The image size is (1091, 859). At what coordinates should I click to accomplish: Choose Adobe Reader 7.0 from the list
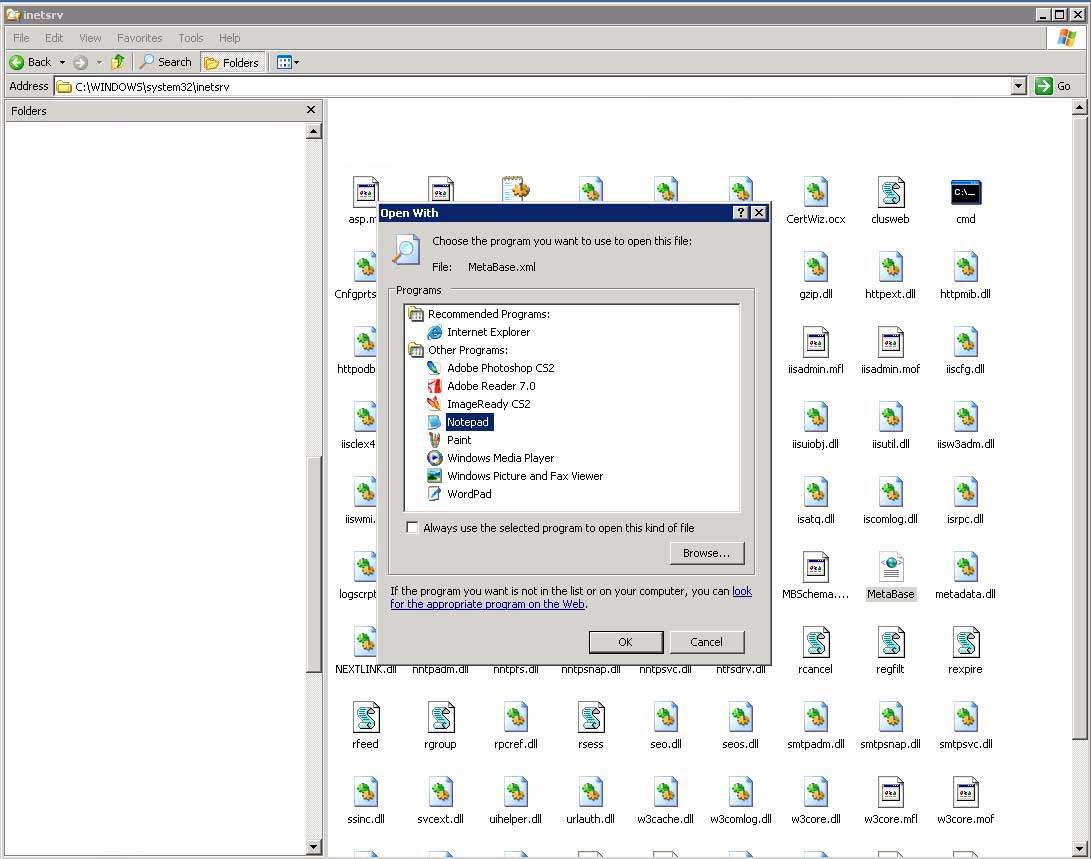481,386
